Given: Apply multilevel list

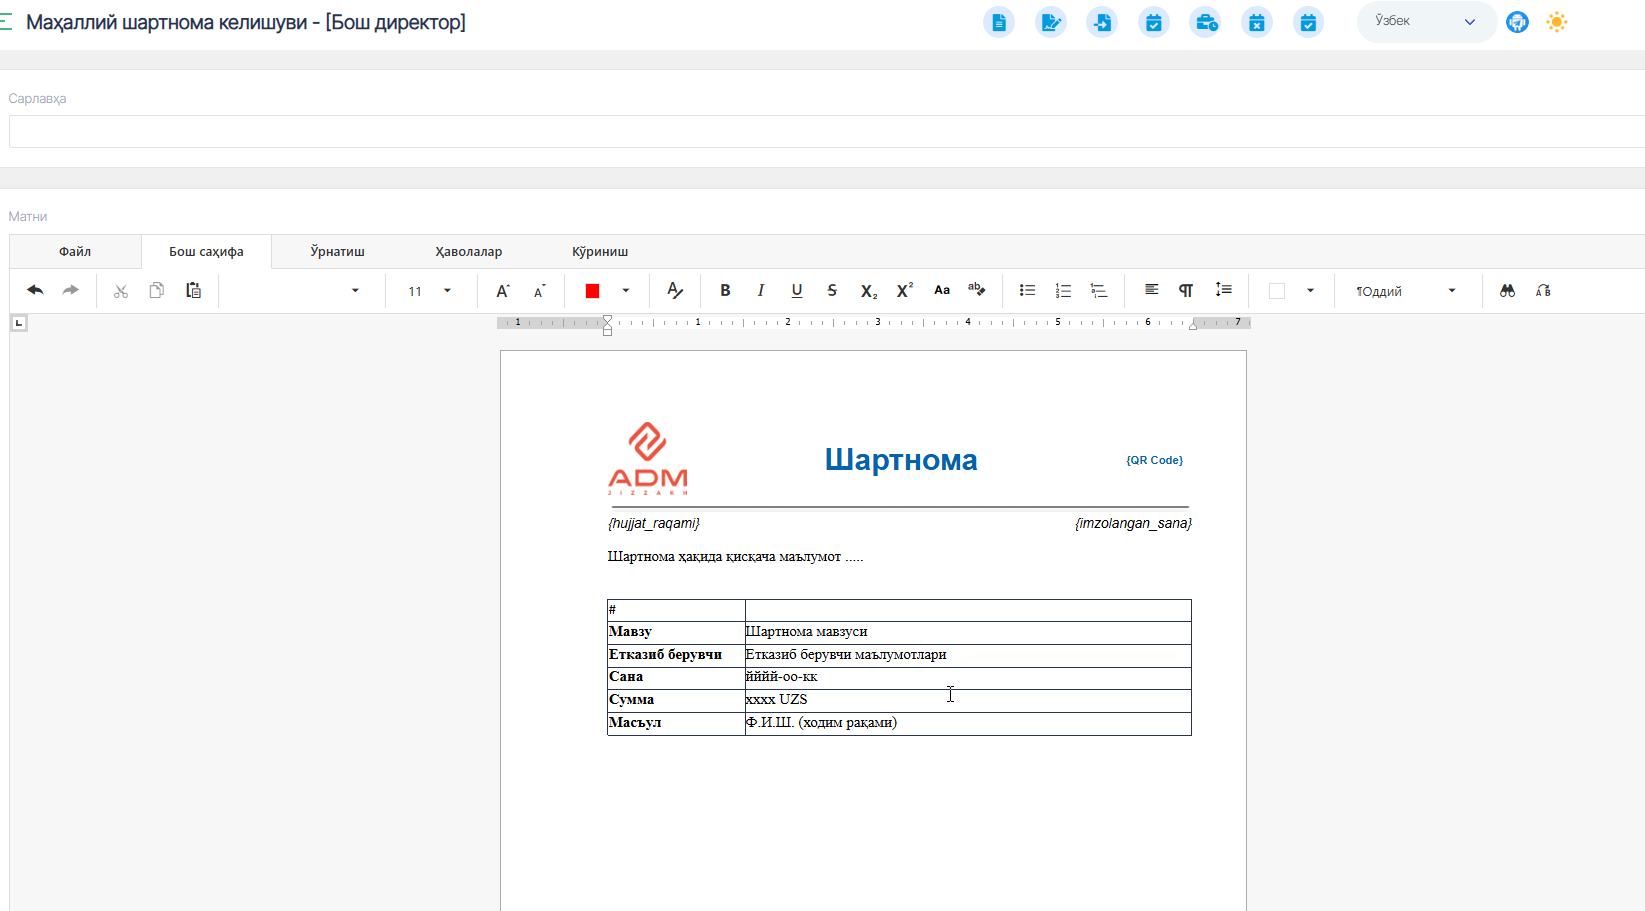Looking at the screenshot, I should 1099,291.
